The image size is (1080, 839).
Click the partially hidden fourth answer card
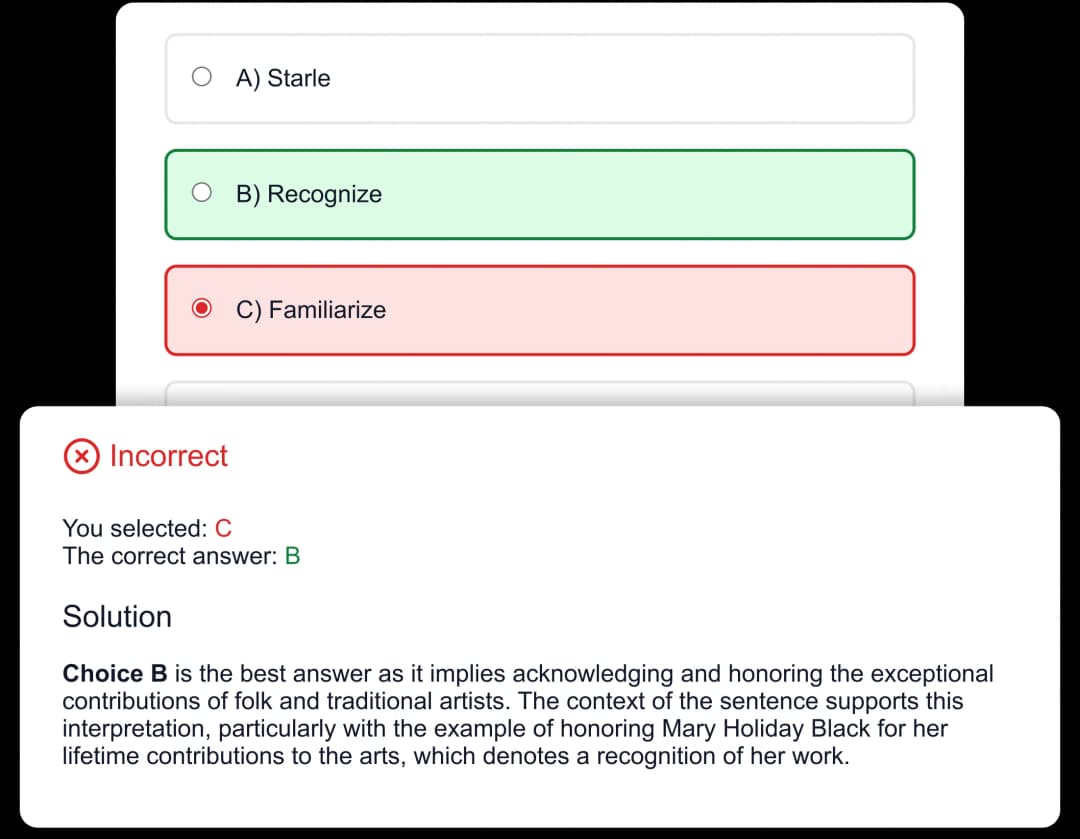pos(540,393)
